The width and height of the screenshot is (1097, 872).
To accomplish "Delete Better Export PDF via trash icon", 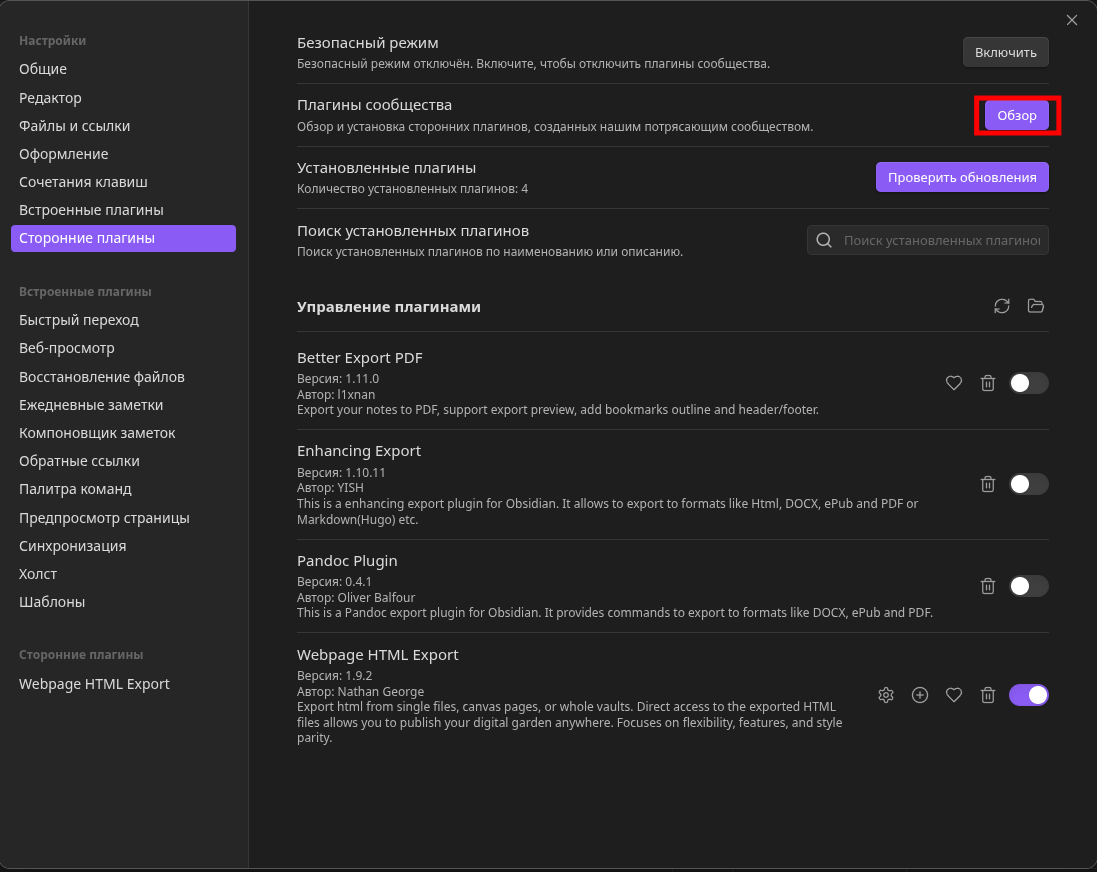I will tap(988, 383).
